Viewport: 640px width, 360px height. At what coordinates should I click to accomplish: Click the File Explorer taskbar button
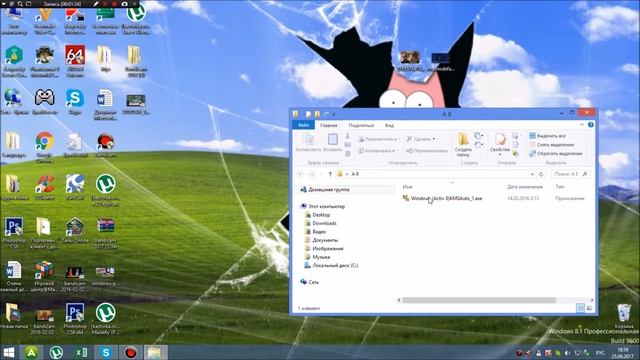(x=155, y=353)
